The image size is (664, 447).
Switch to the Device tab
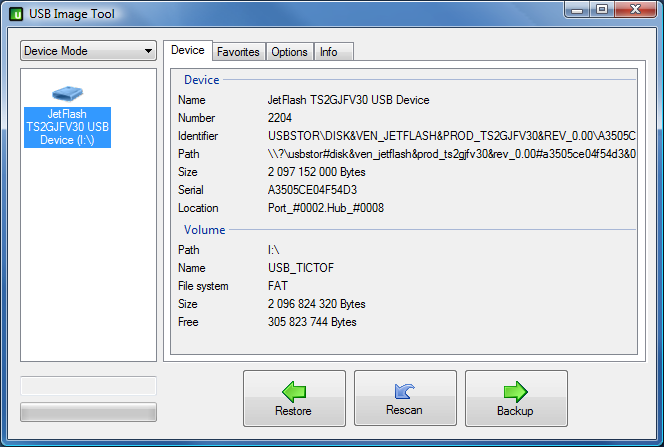point(188,50)
